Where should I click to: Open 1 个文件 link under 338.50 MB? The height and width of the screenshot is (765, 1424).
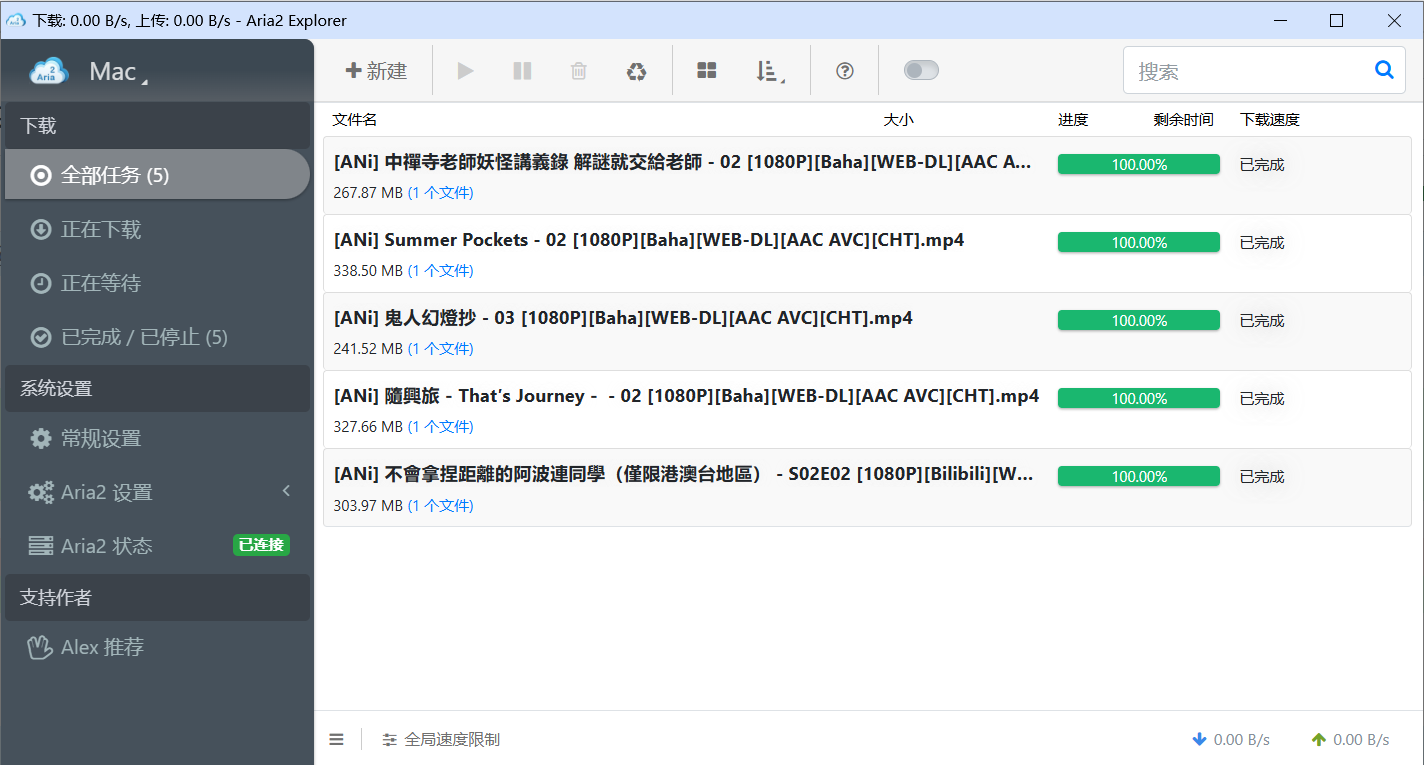click(x=441, y=271)
